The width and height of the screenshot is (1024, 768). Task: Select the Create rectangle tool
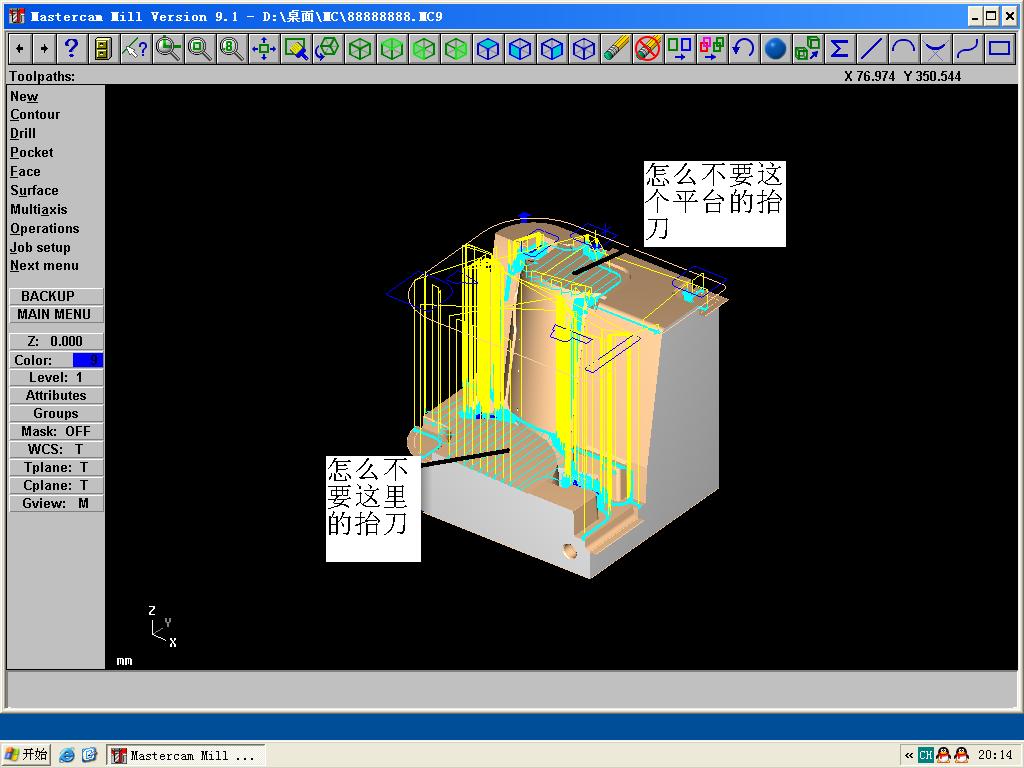point(999,48)
